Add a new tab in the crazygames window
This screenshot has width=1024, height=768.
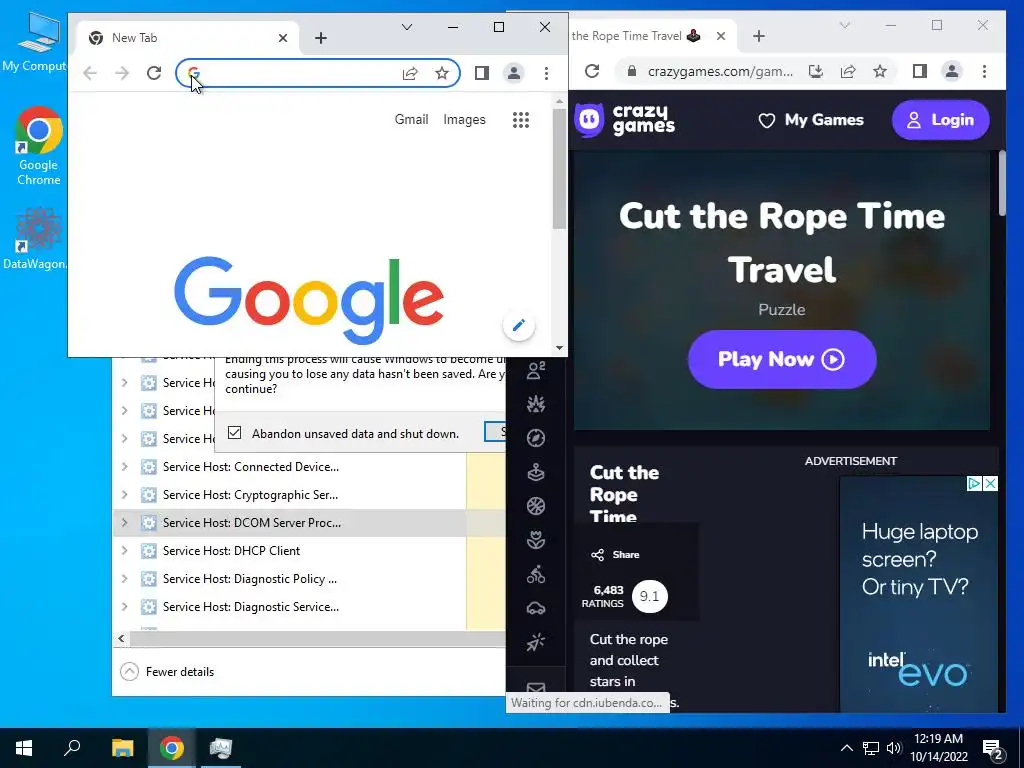coord(759,36)
